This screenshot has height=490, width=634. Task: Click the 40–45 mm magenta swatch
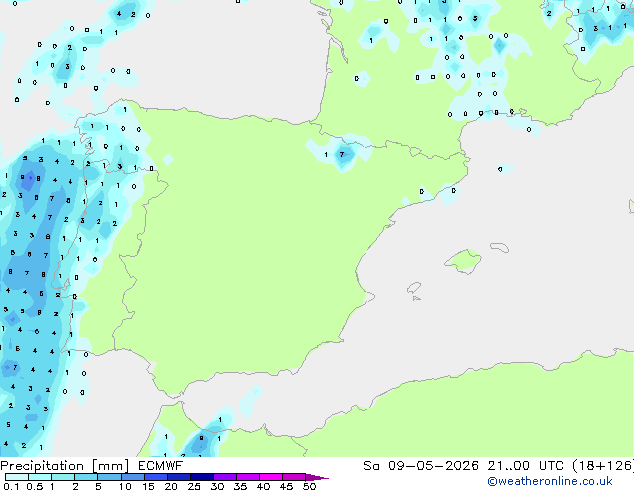tap(271, 477)
